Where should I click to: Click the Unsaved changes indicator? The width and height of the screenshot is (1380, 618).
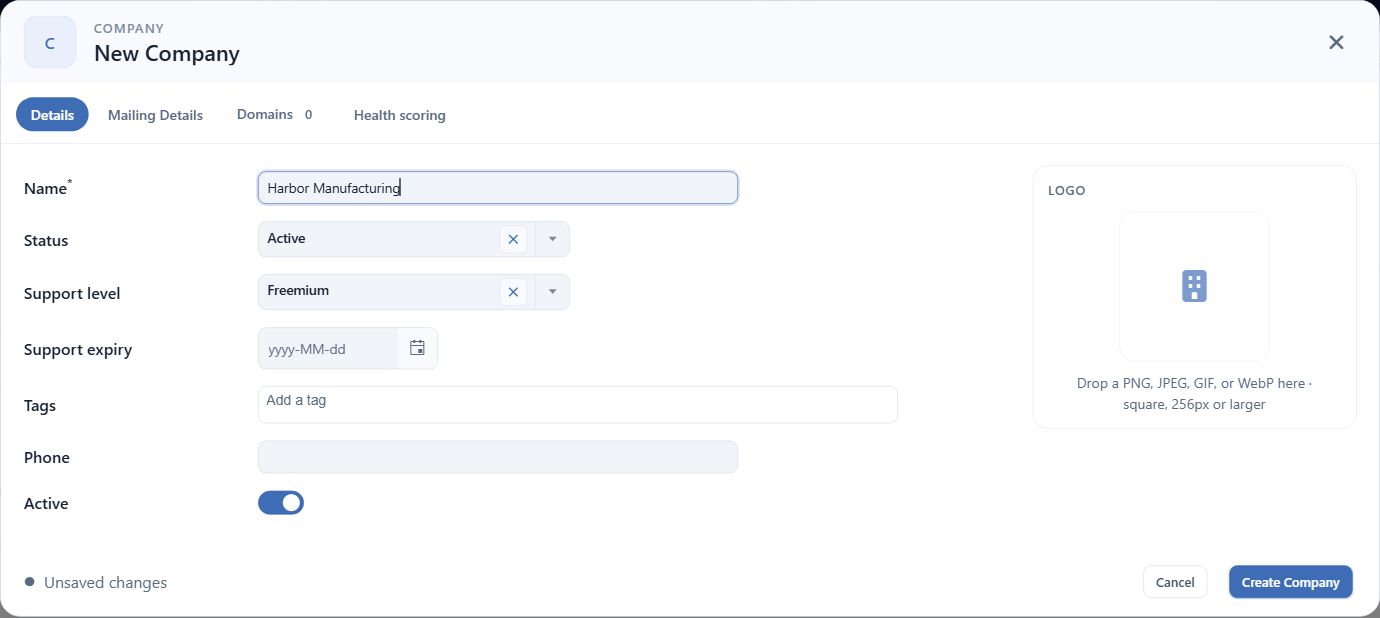[x=96, y=583]
